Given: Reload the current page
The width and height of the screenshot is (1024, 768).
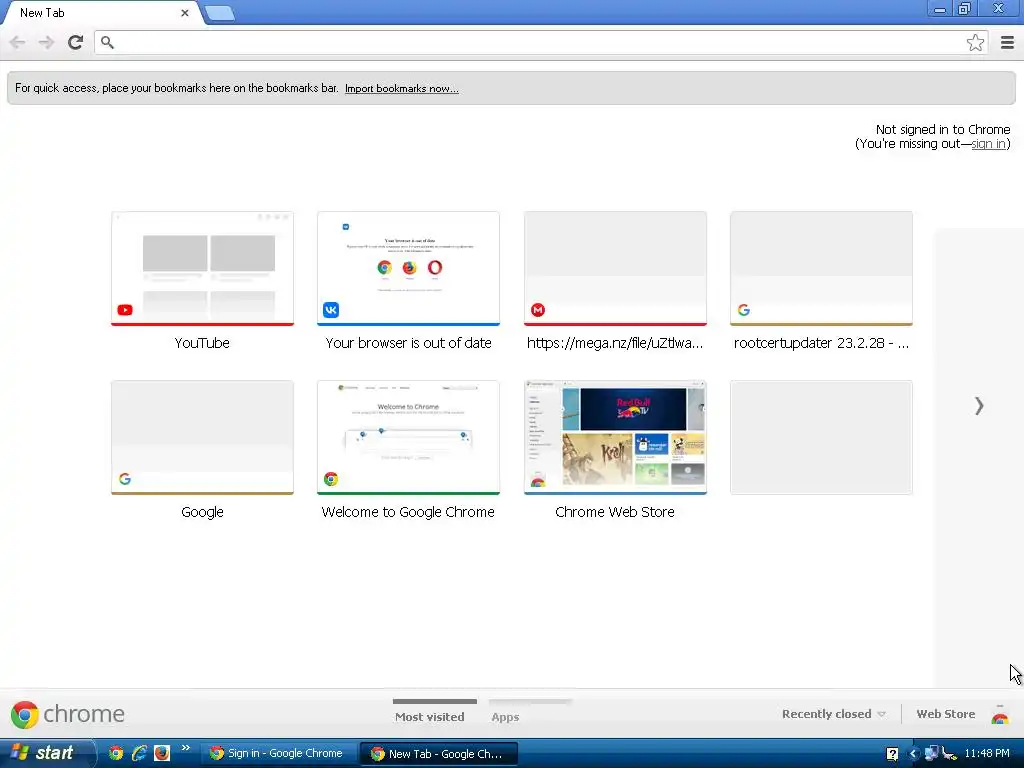Looking at the screenshot, I should tap(76, 42).
